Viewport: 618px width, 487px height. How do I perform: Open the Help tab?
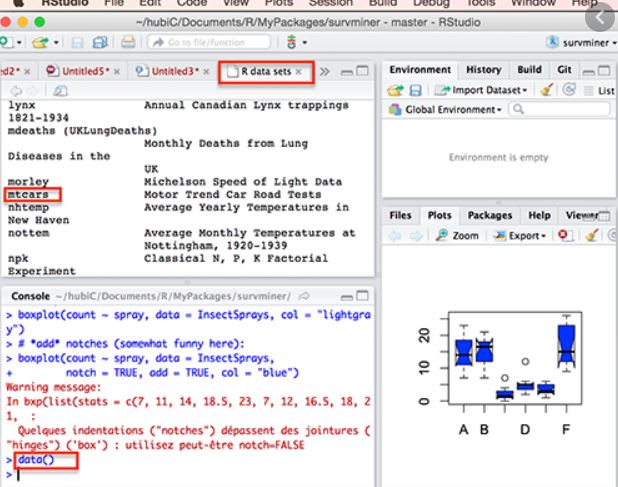point(539,216)
